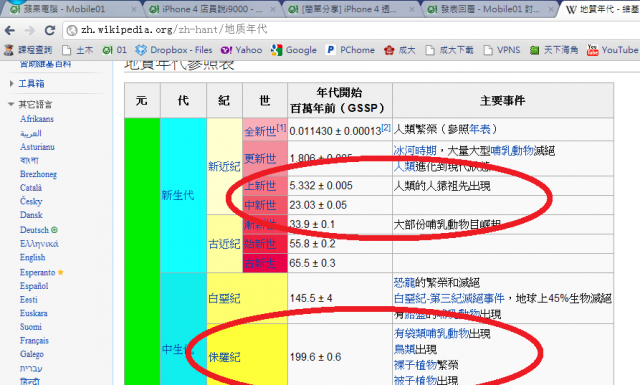Click the address bar with zh.wikipedia.org URL

[351, 29]
